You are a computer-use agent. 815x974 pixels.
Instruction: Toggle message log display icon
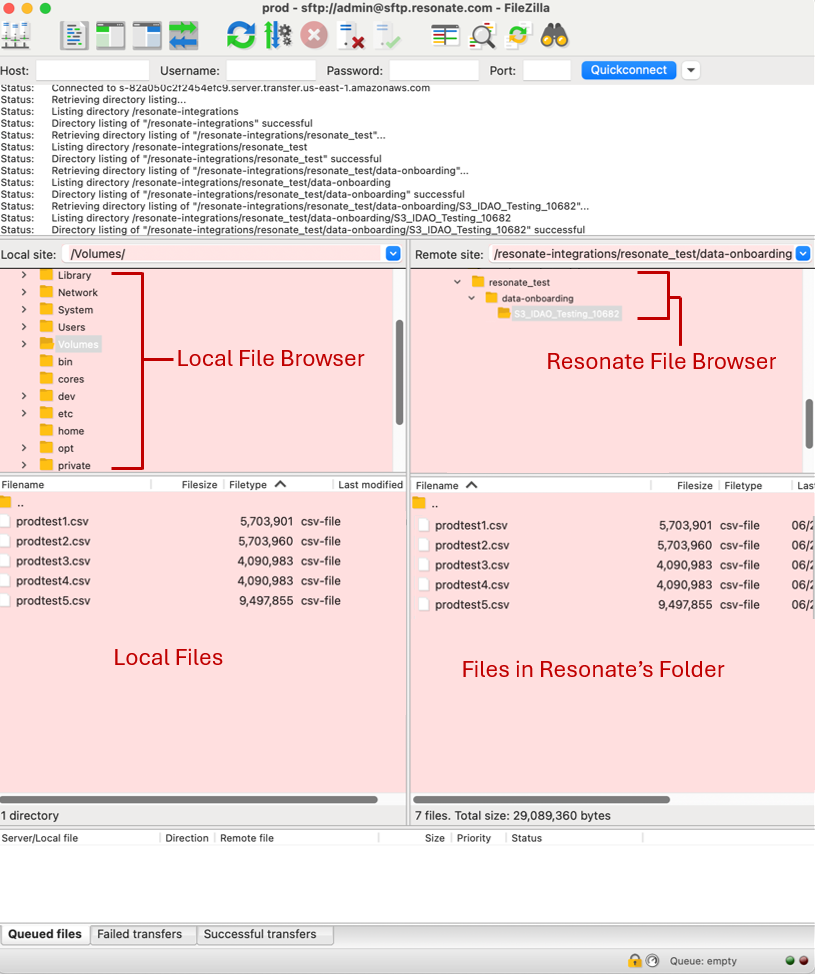tap(74, 35)
